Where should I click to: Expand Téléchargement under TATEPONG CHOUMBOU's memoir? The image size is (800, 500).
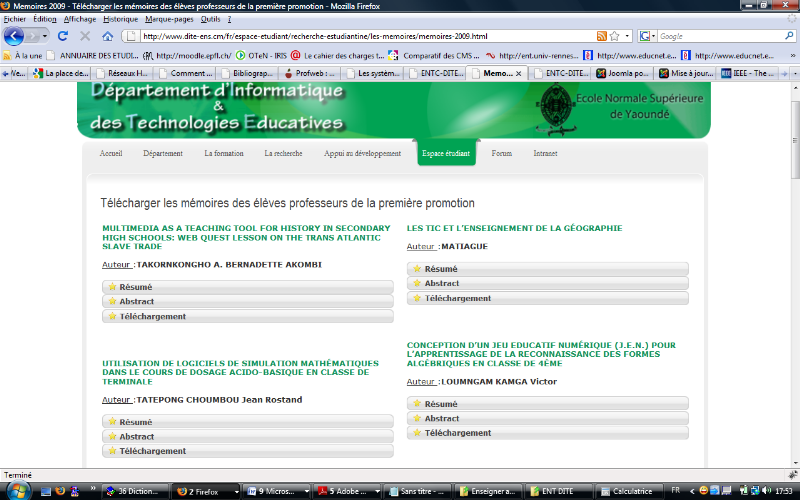pyautogui.click(x=248, y=451)
